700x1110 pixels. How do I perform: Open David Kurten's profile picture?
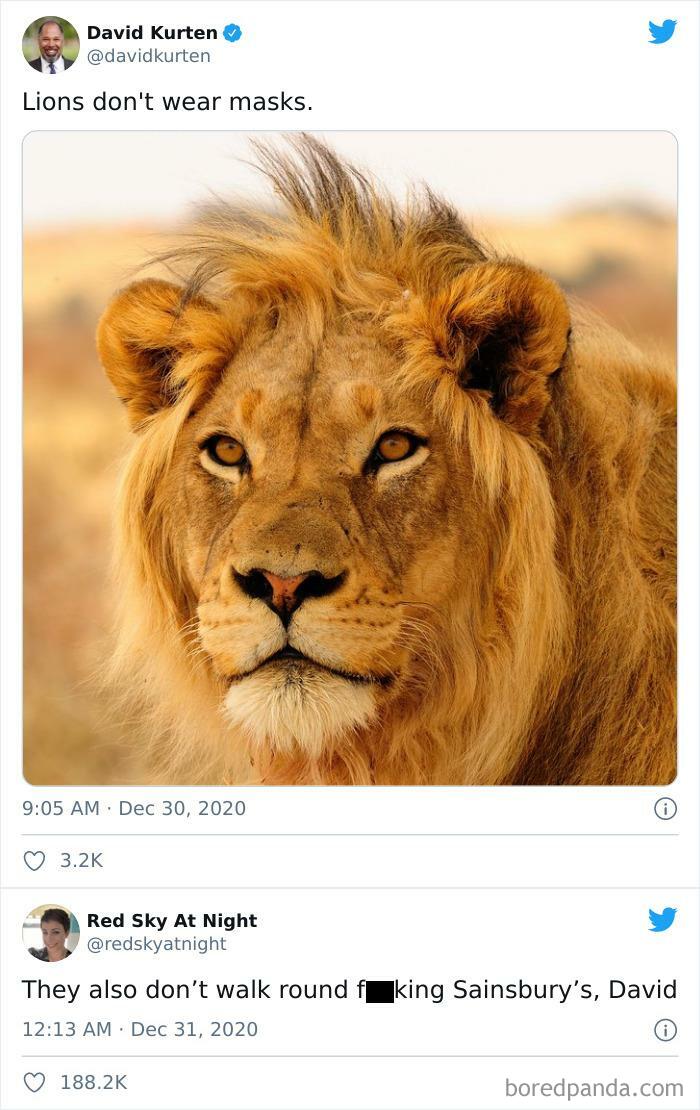[51, 45]
